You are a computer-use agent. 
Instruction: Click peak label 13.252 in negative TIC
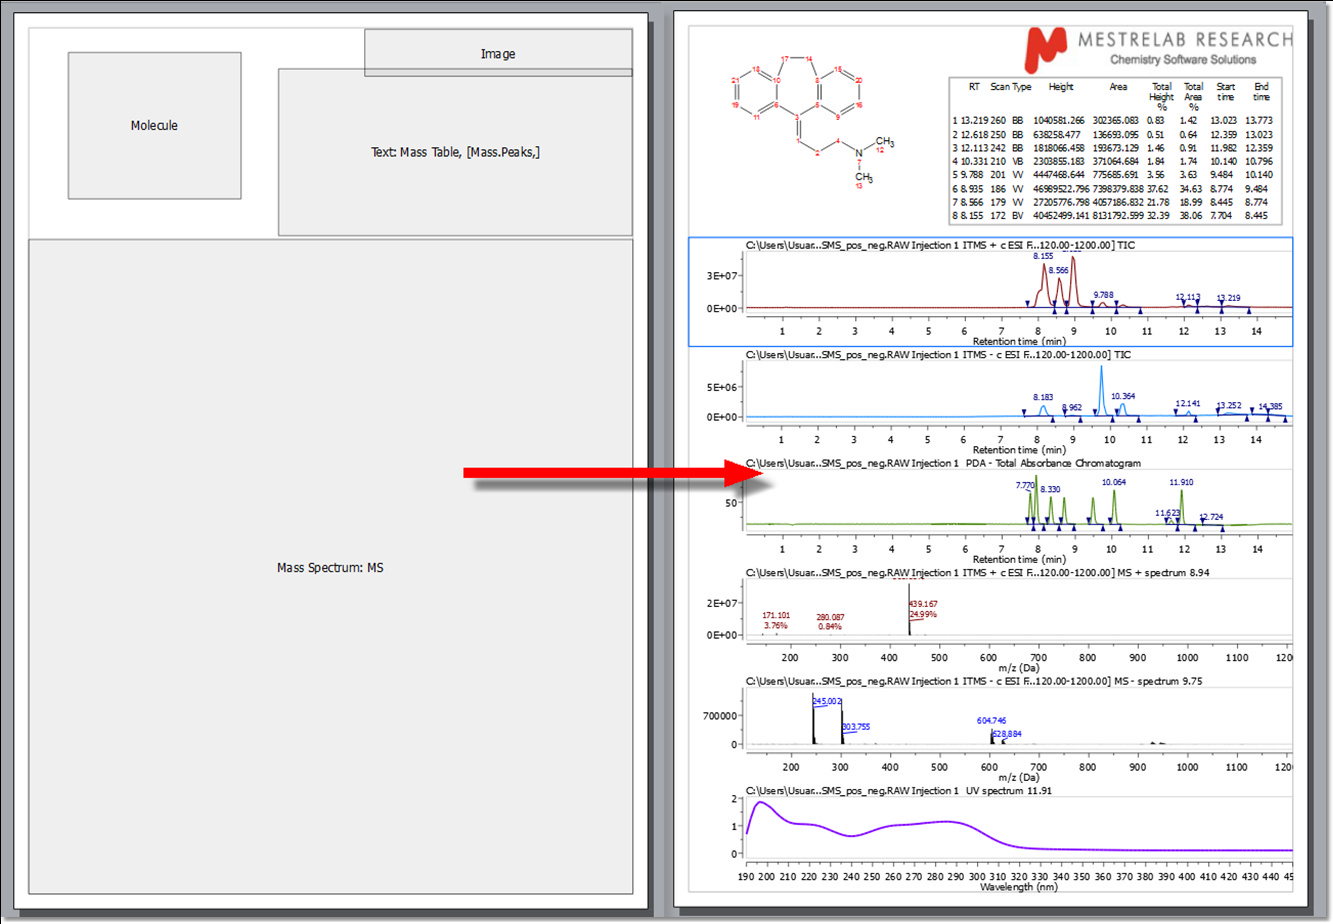pos(1229,405)
